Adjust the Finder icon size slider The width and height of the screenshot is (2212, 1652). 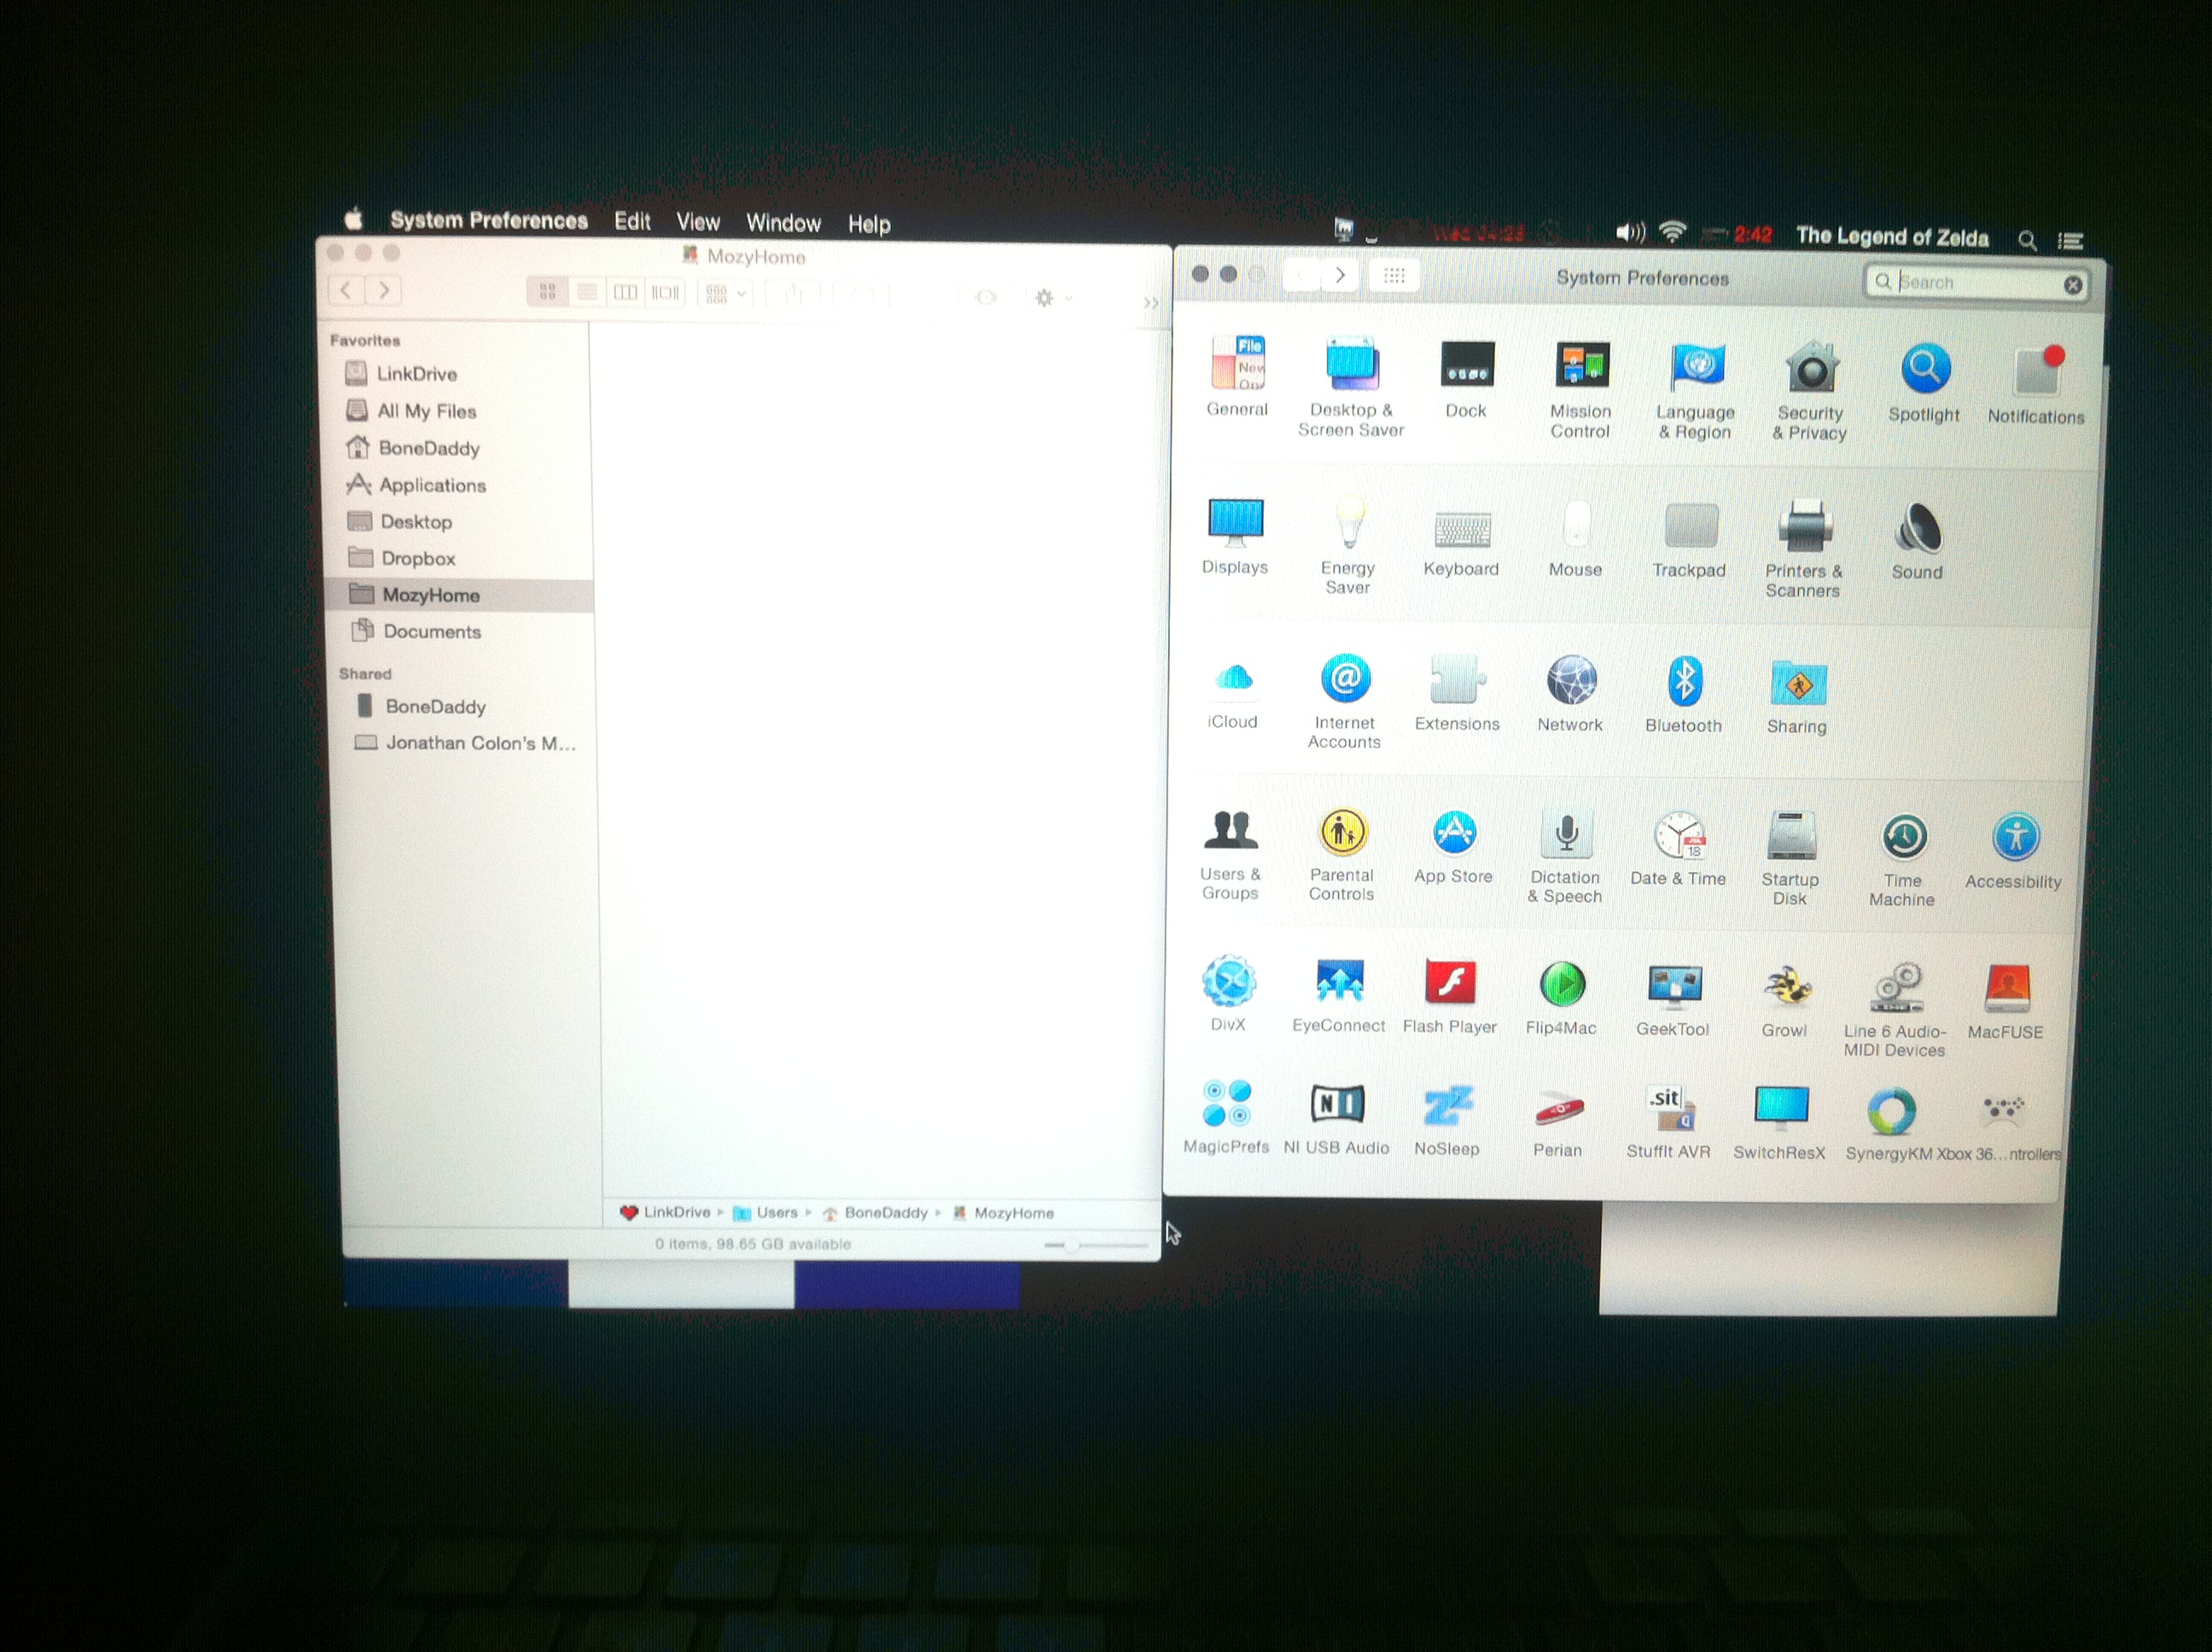click(1071, 1245)
